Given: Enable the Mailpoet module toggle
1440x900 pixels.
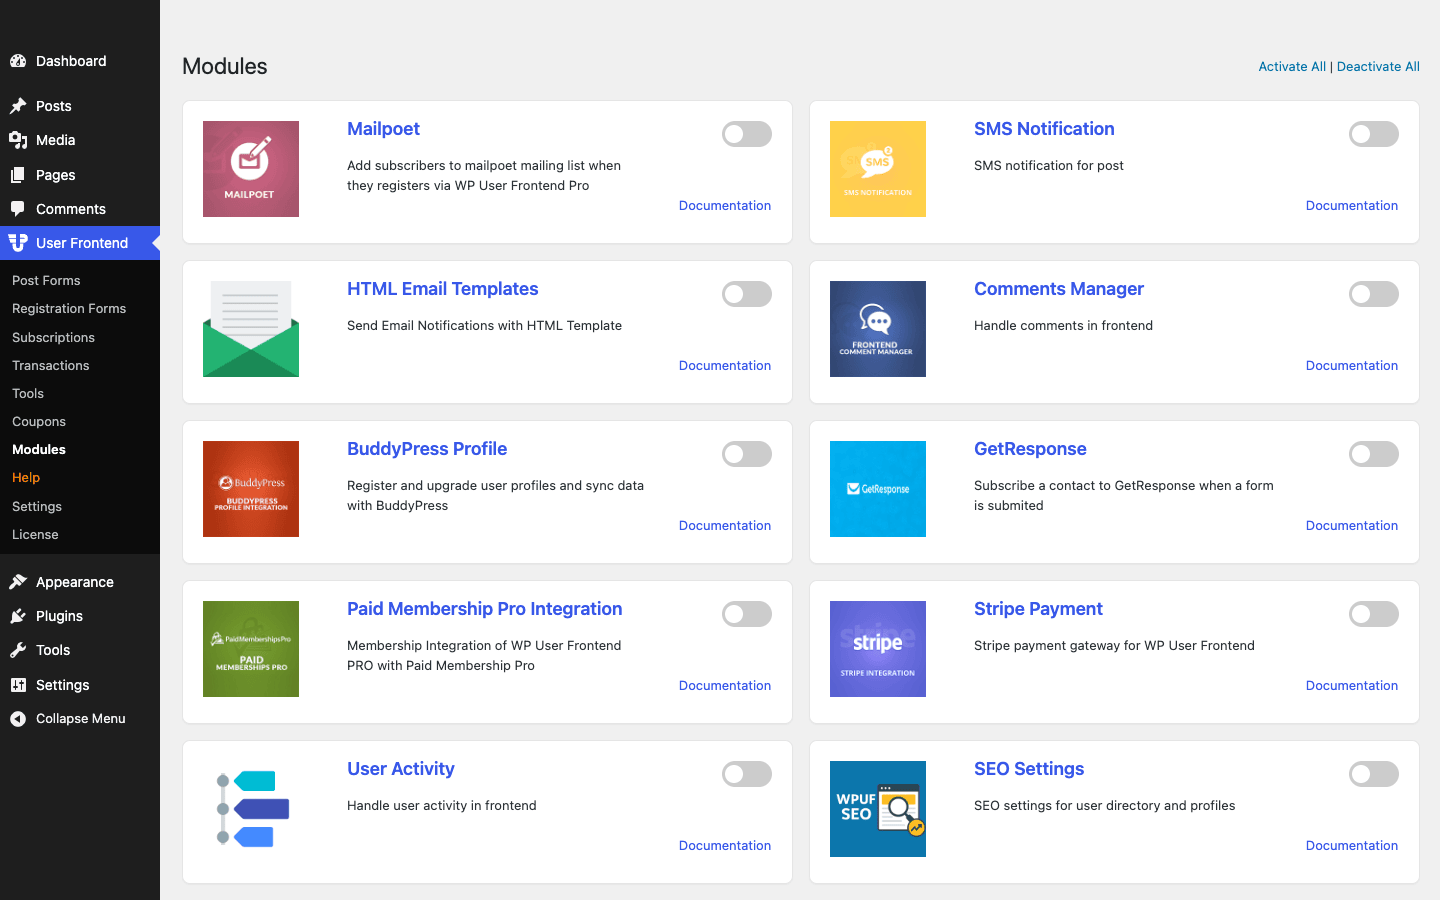Looking at the screenshot, I should 747,134.
